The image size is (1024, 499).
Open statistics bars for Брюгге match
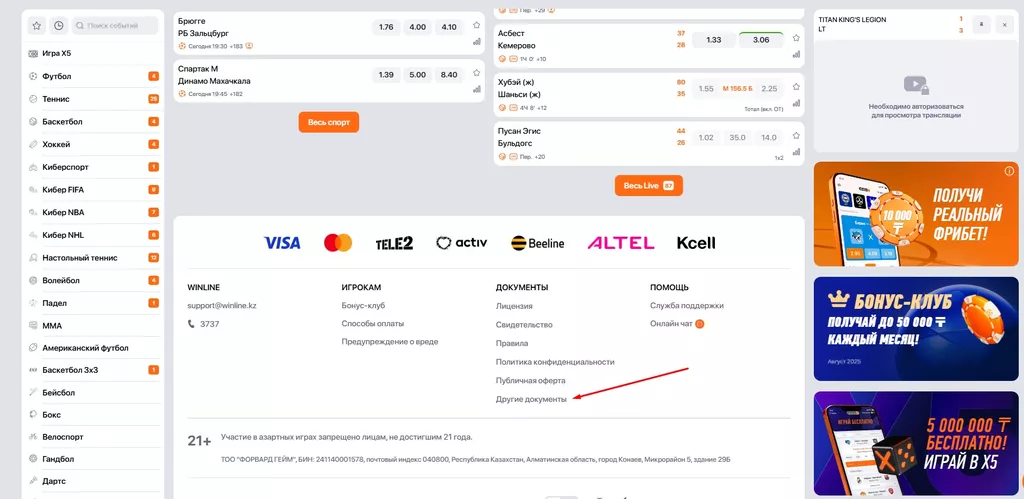tap(476, 42)
